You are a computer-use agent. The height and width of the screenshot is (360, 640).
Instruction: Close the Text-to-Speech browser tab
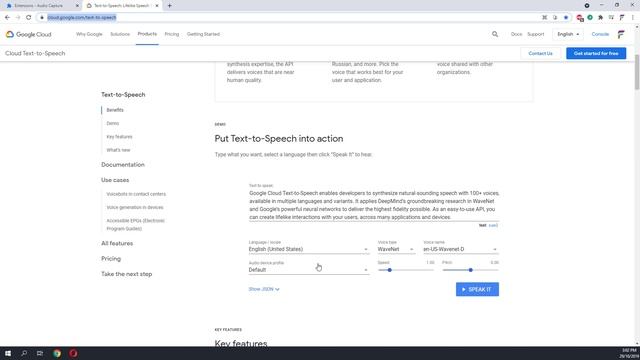coord(157,6)
